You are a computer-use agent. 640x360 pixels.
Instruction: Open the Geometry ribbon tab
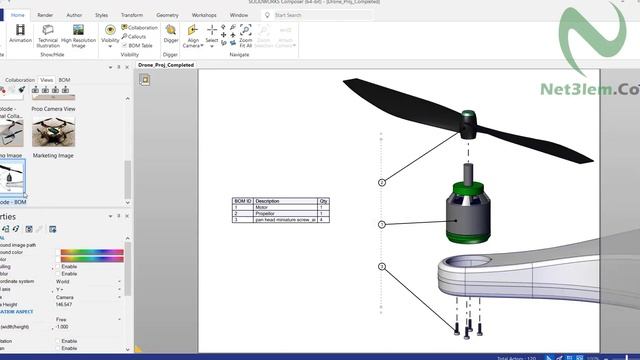[167, 15]
